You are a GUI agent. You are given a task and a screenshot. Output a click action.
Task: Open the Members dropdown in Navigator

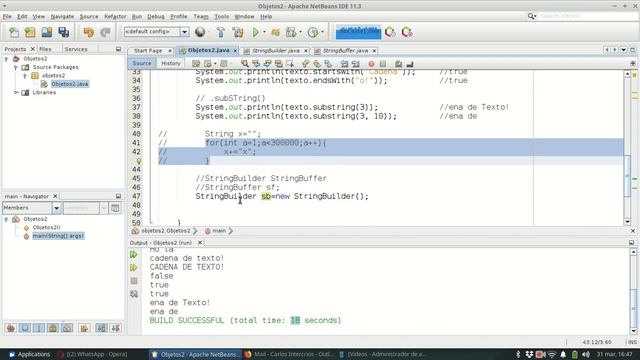(56, 208)
